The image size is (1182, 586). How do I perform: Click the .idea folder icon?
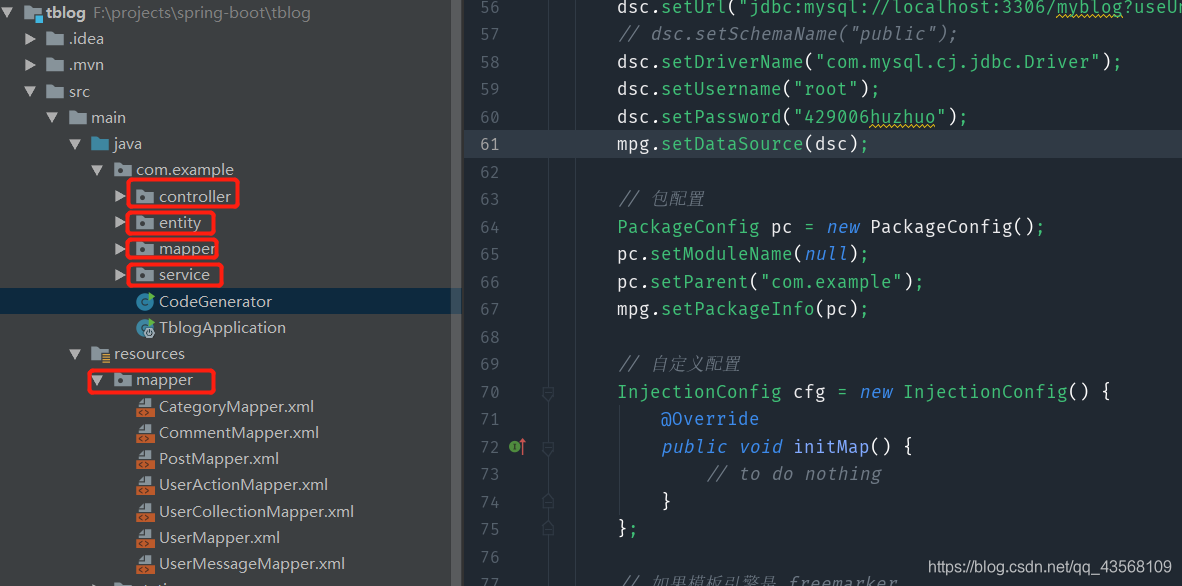(54, 38)
